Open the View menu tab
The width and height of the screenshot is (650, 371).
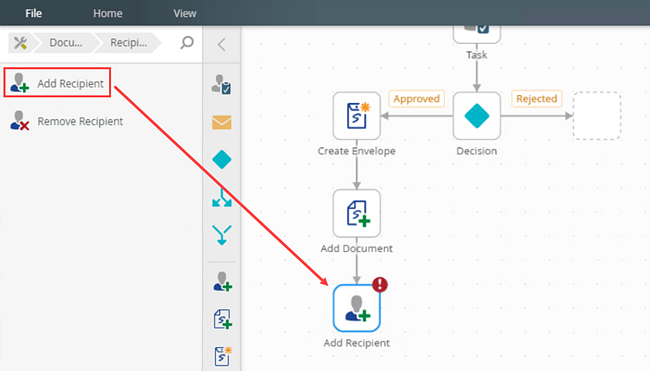pyautogui.click(x=184, y=13)
